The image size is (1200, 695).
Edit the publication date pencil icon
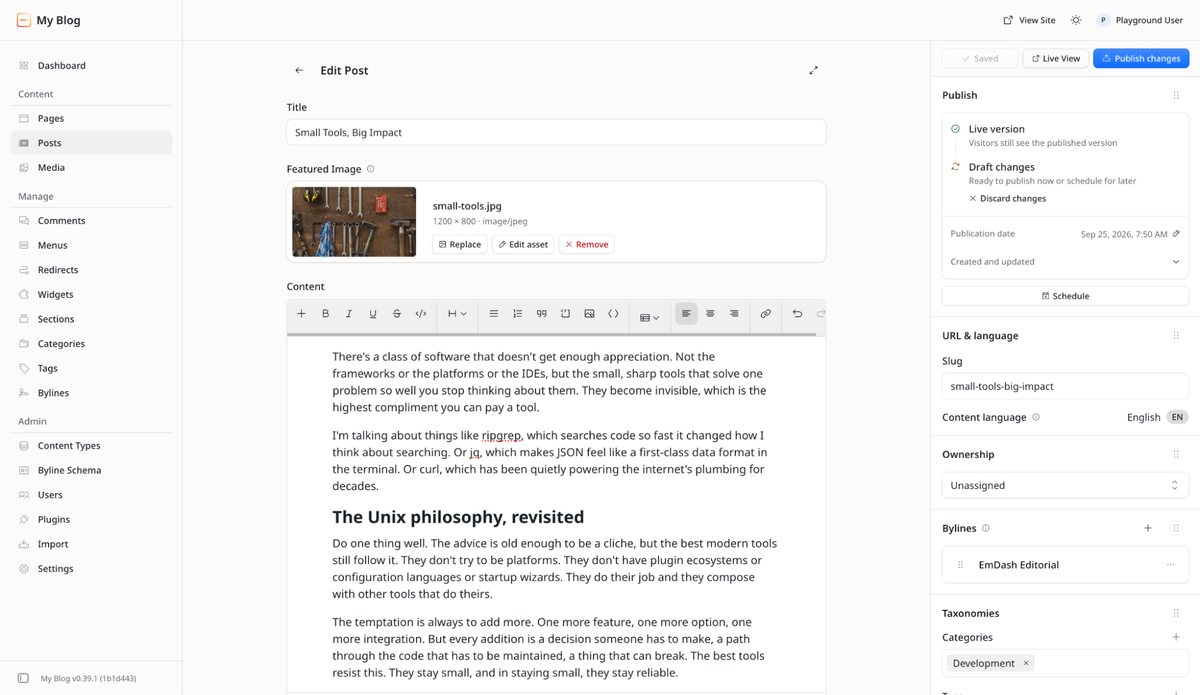pos(1176,234)
